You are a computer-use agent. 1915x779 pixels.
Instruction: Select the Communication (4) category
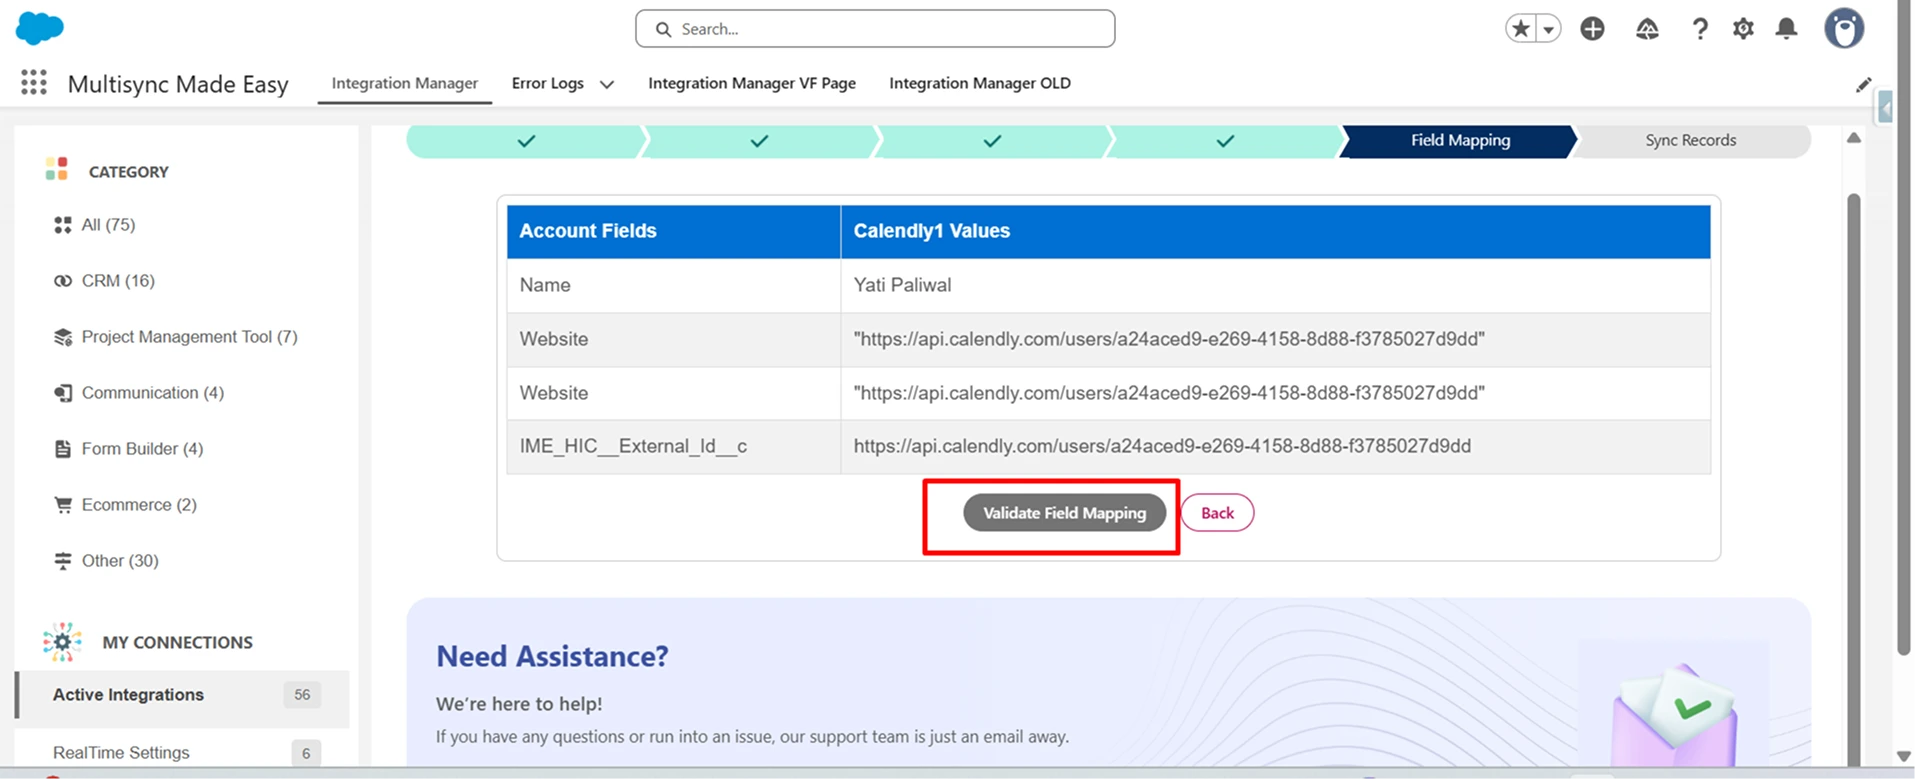pyautogui.click(x=152, y=393)
